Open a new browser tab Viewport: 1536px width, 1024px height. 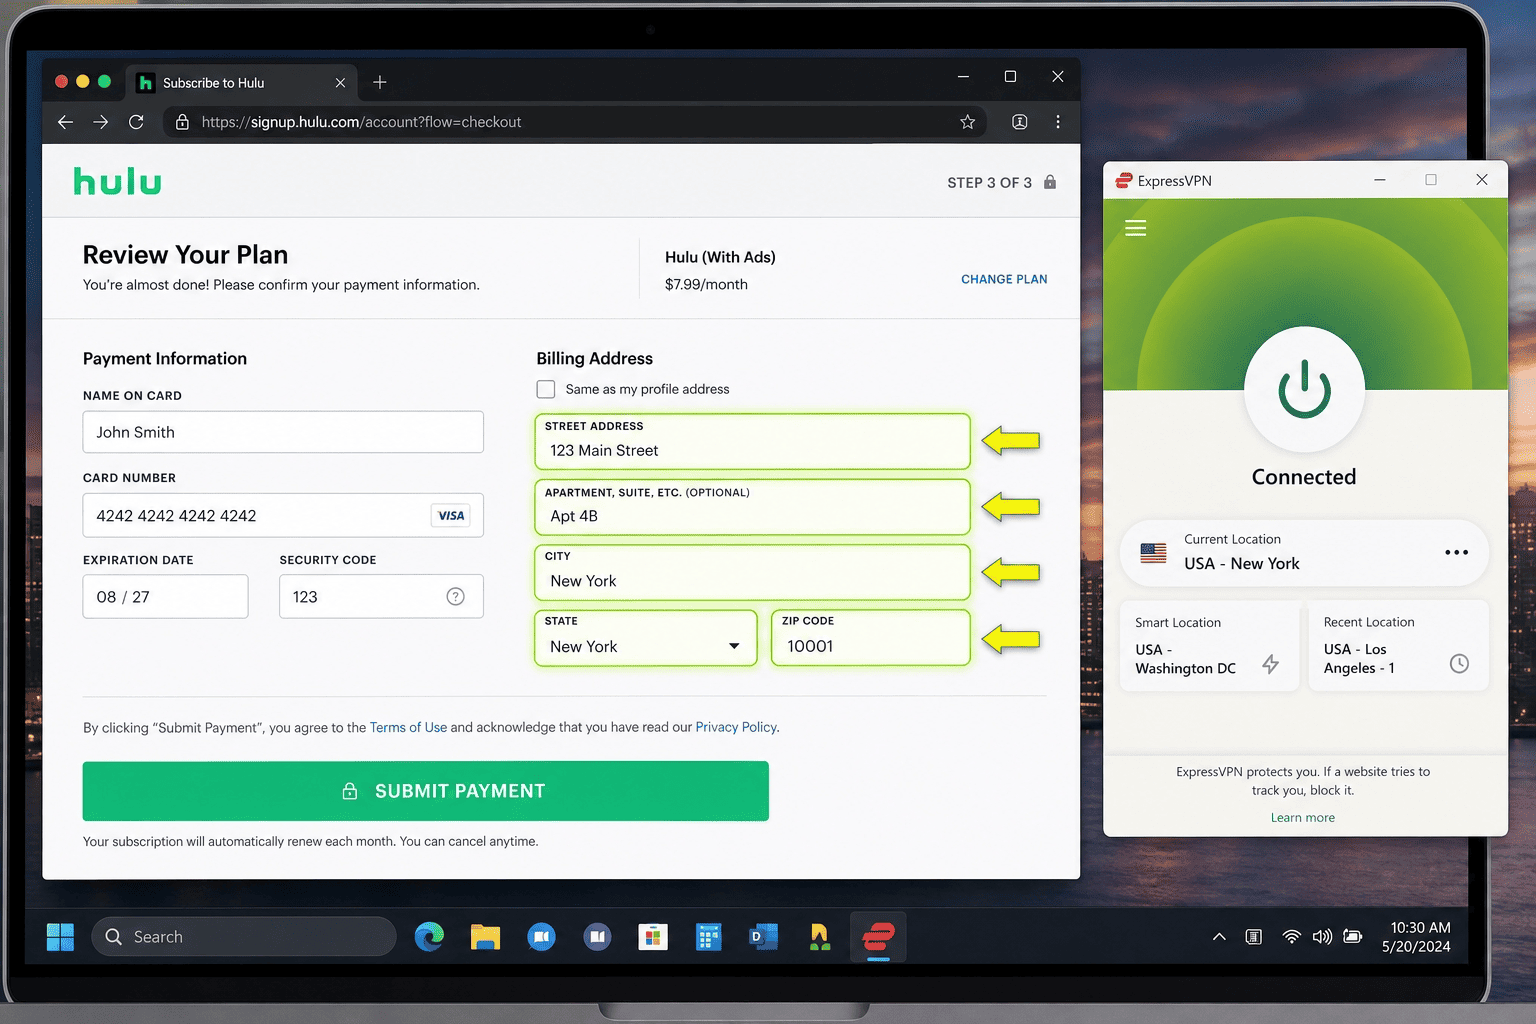[x=380, y=82]
